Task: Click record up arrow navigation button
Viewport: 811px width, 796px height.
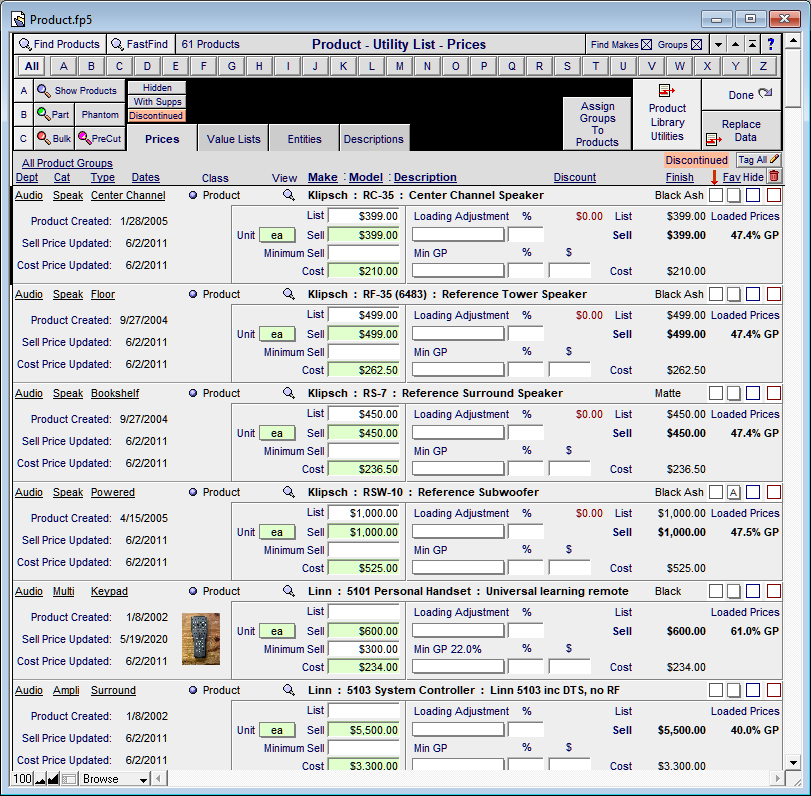Action: pos(735,44)
